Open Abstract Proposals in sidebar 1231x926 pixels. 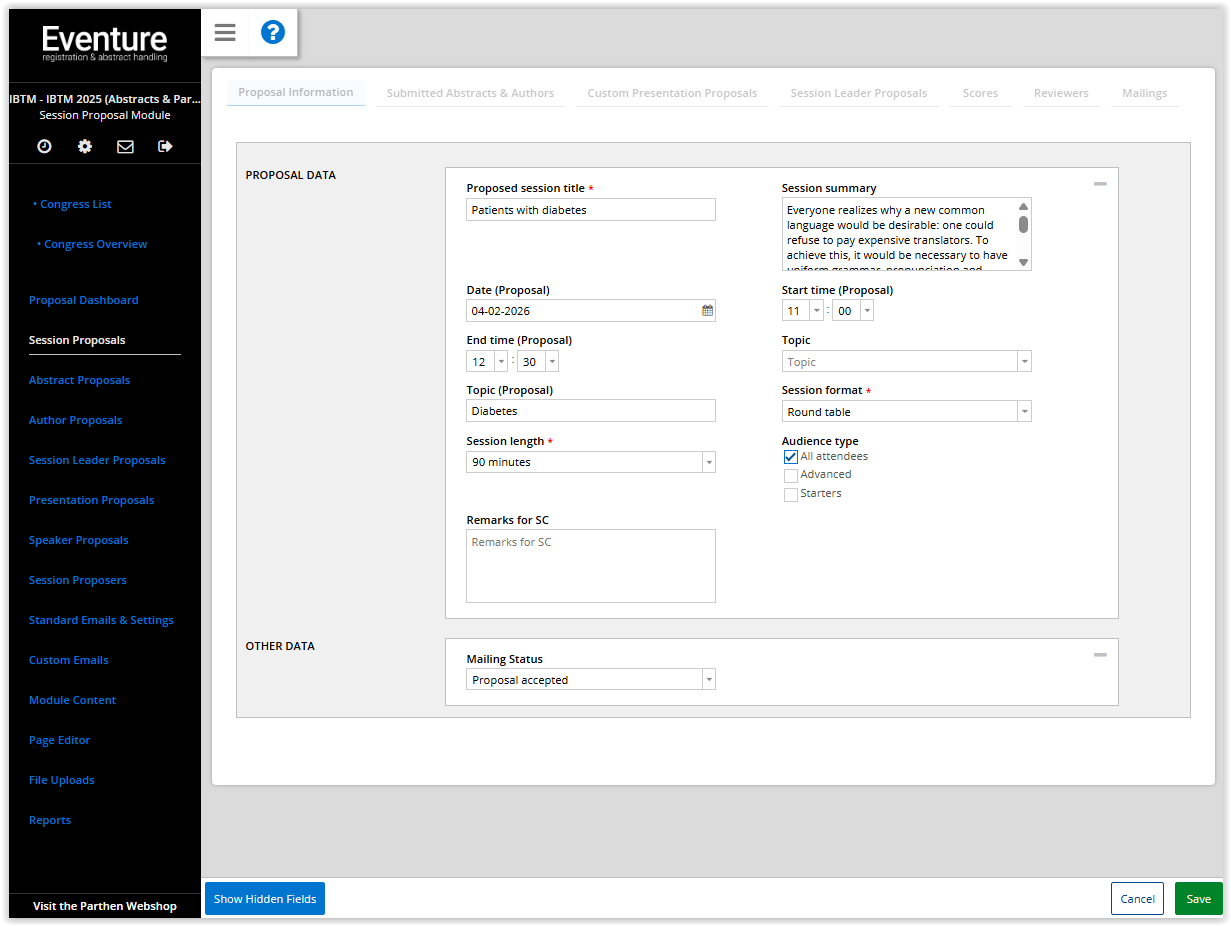click(x=79, y=380)
